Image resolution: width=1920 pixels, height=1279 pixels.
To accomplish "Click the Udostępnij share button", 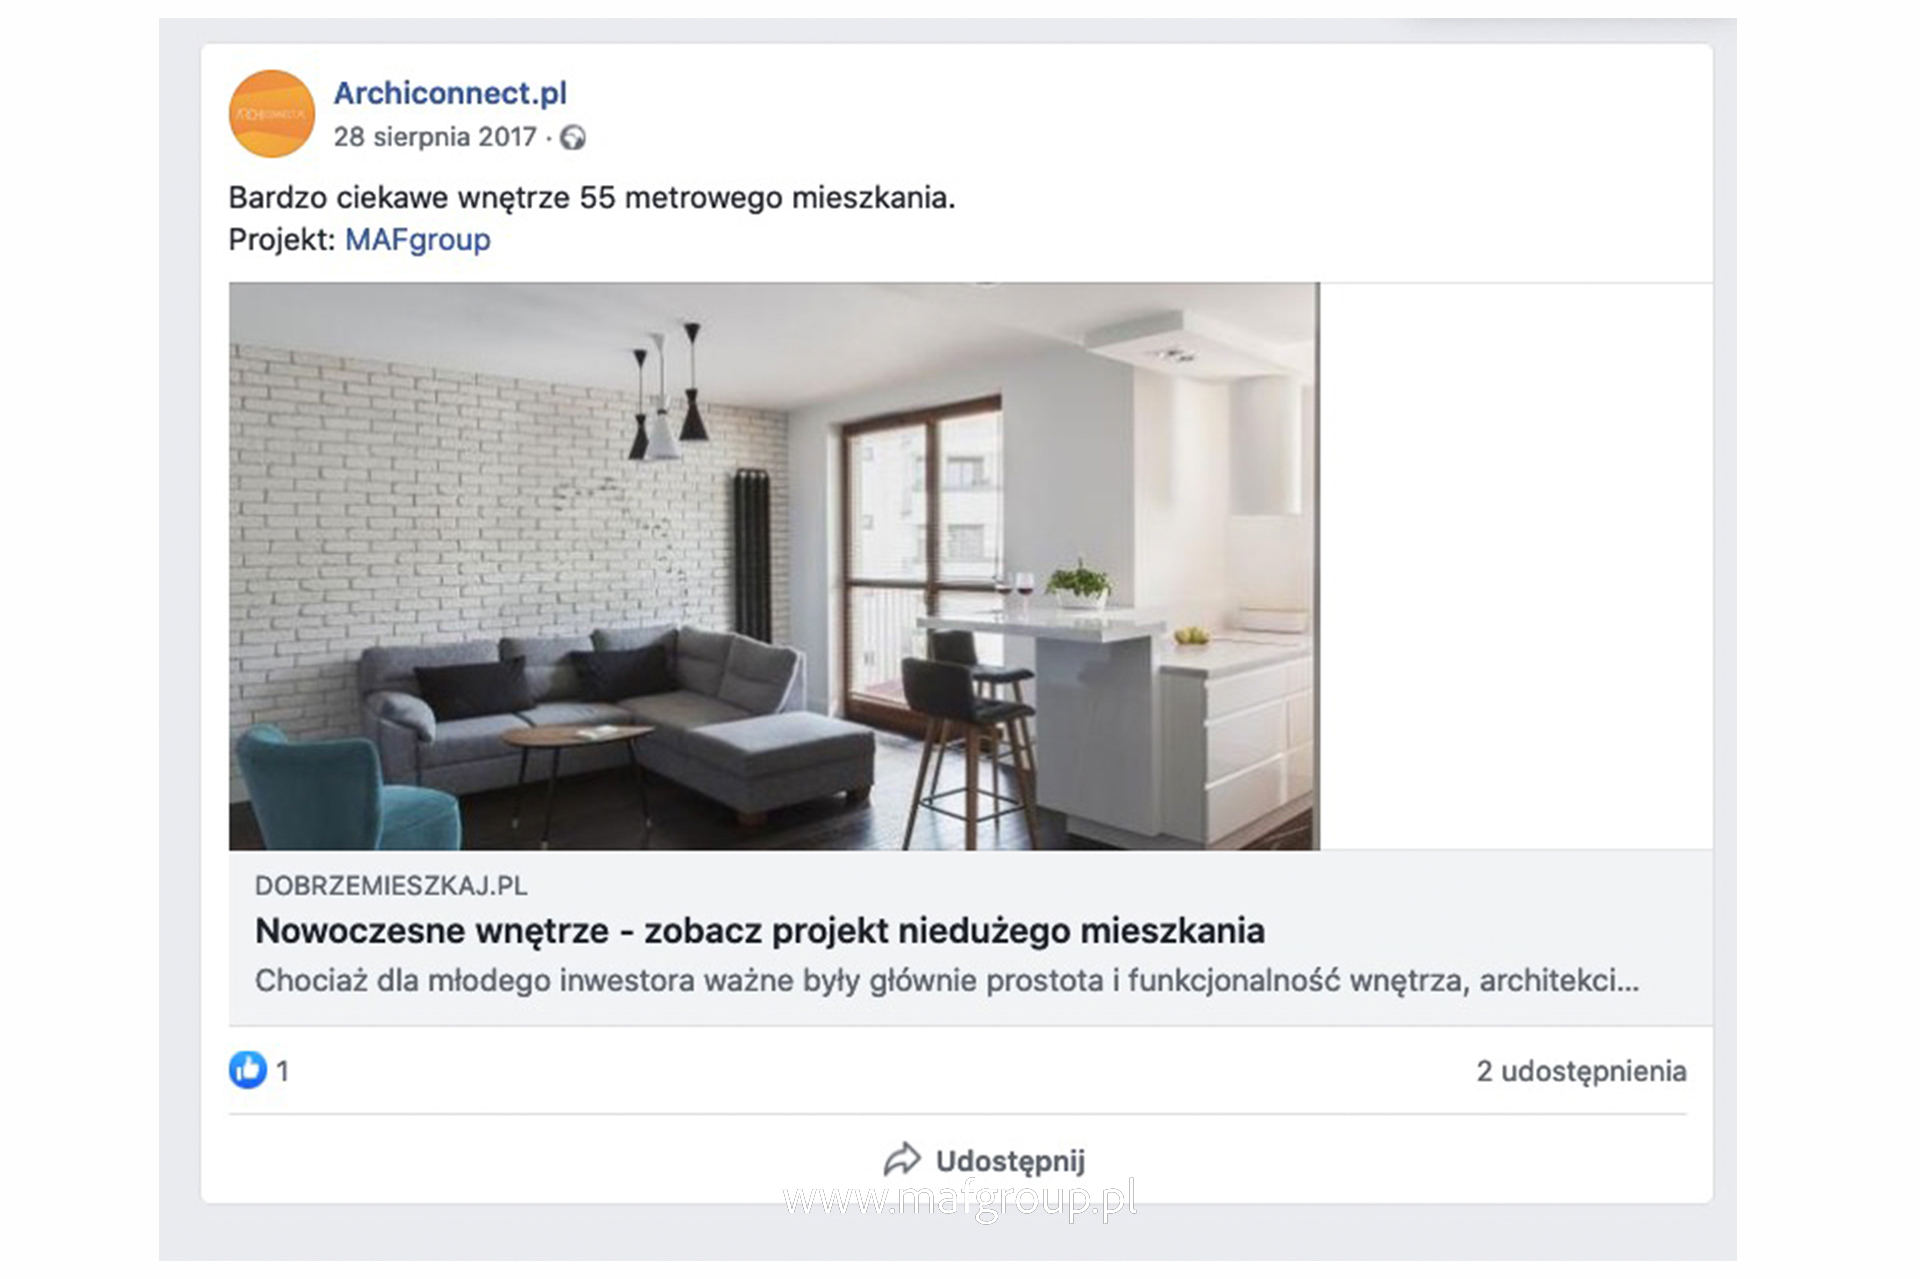I will (x=985, y=1161).
